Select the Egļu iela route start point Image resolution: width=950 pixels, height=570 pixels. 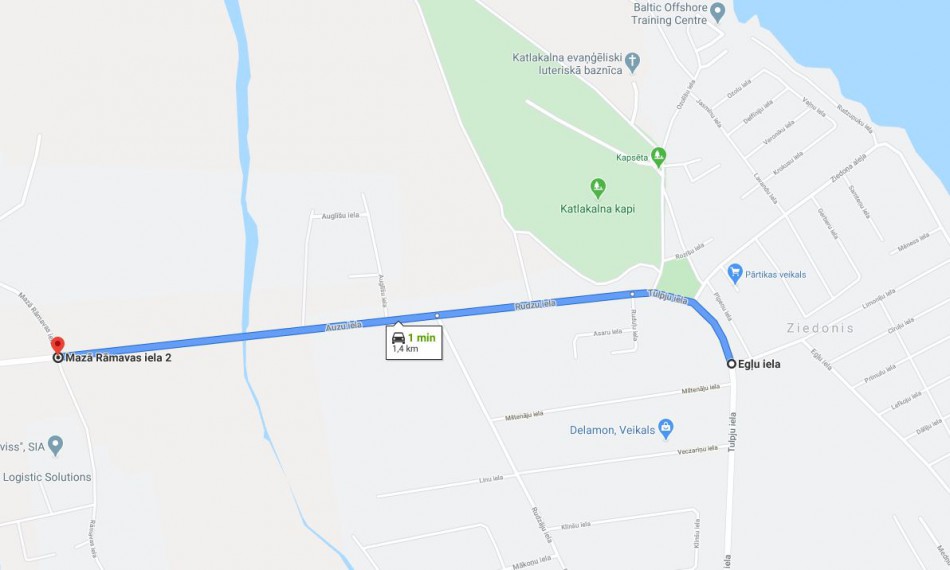tap(731, 364)
